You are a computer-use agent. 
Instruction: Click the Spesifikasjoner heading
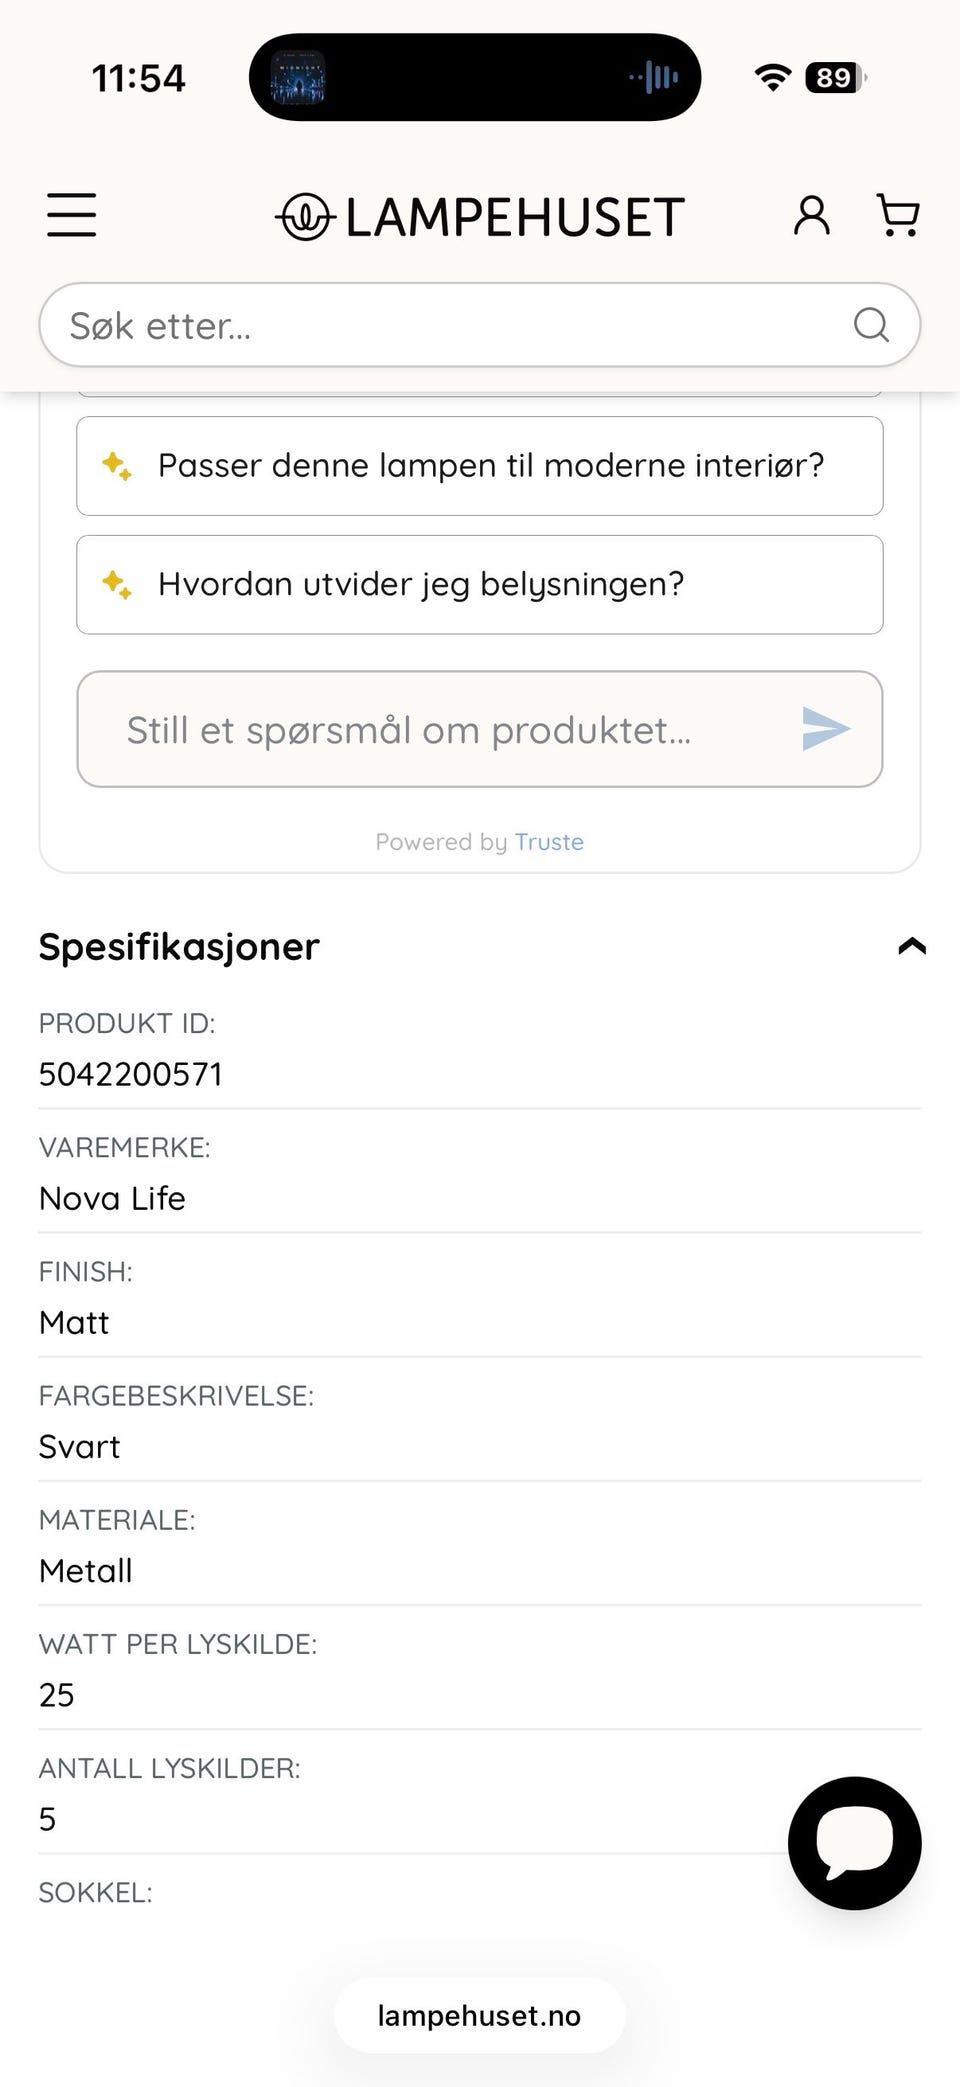pyautogui.click(x=179, y=946)
